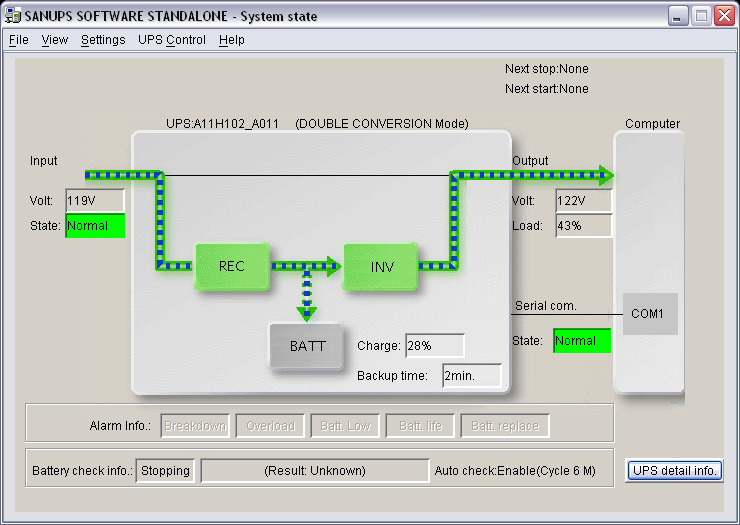Click the green input State Normal box
This screenshot has width=740, height=525.
coord(95,226)
